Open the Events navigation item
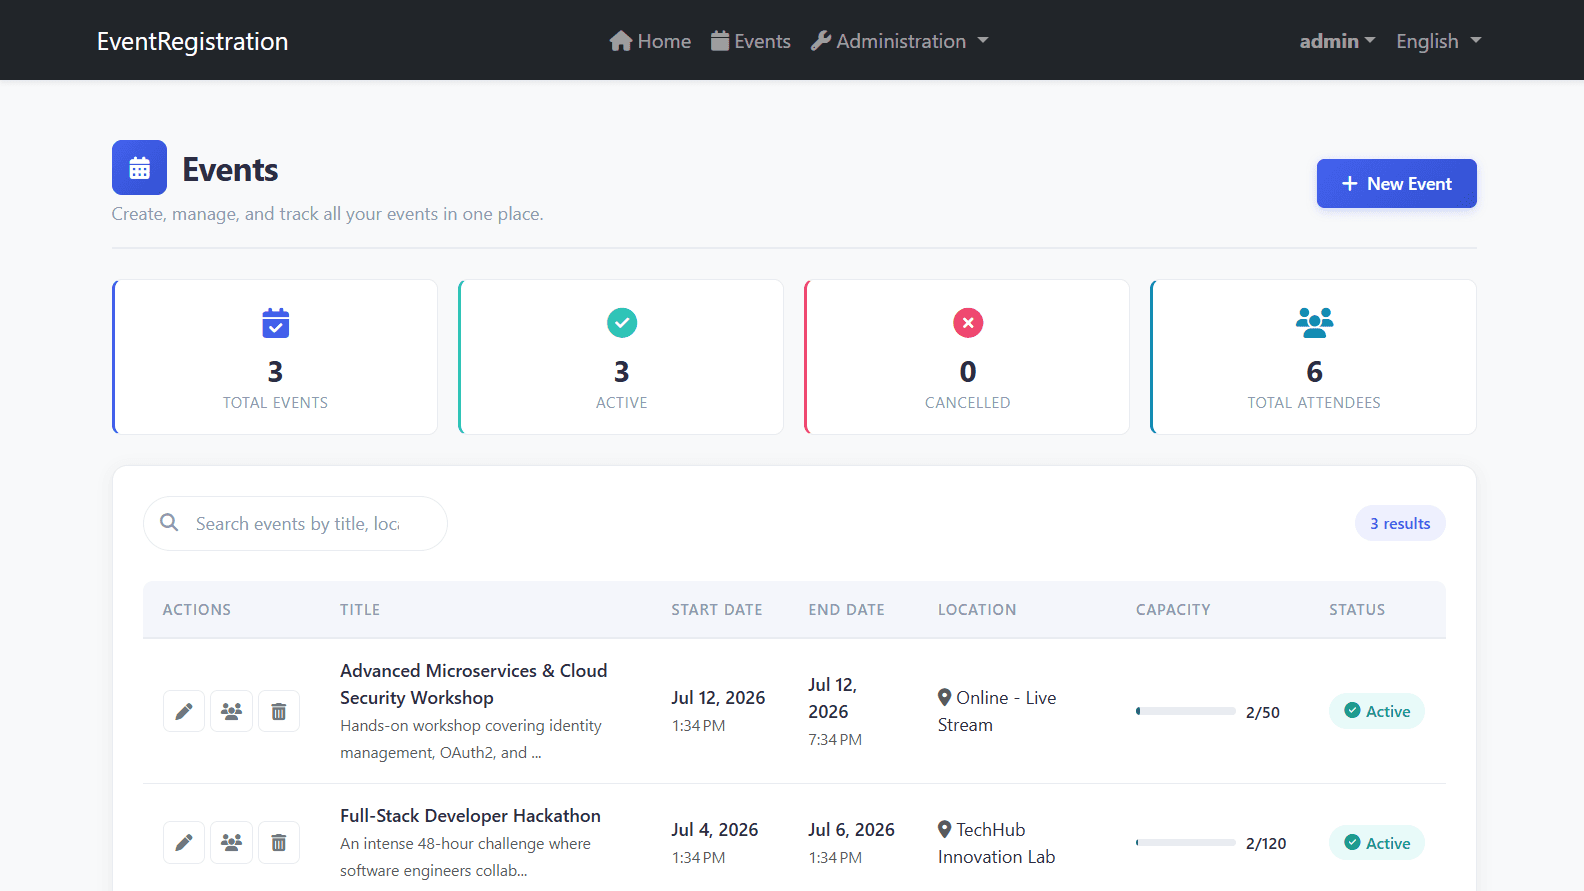The width and height of the screenshot is (1584, 891). click(x=751, y=41)
